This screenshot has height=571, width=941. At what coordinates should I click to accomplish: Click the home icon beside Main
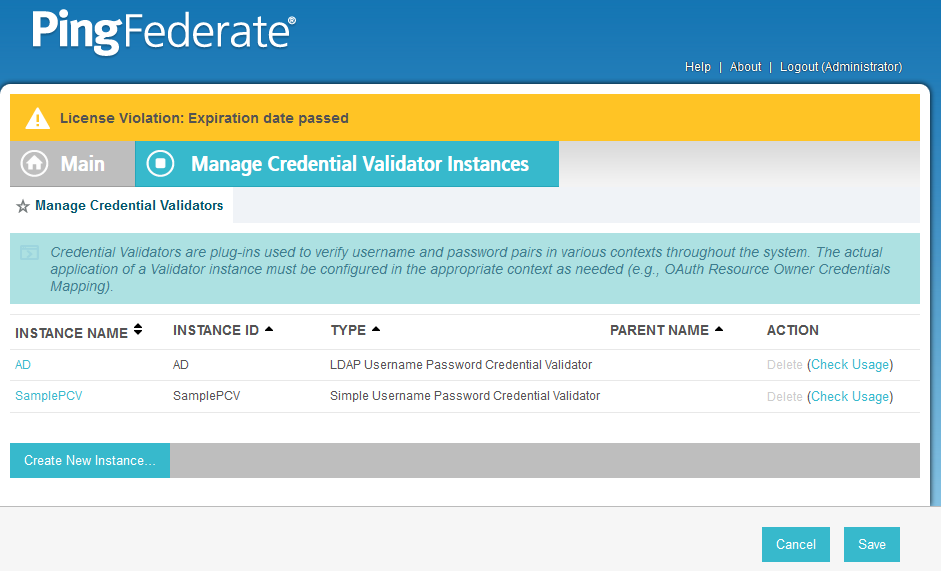point(34,163)
